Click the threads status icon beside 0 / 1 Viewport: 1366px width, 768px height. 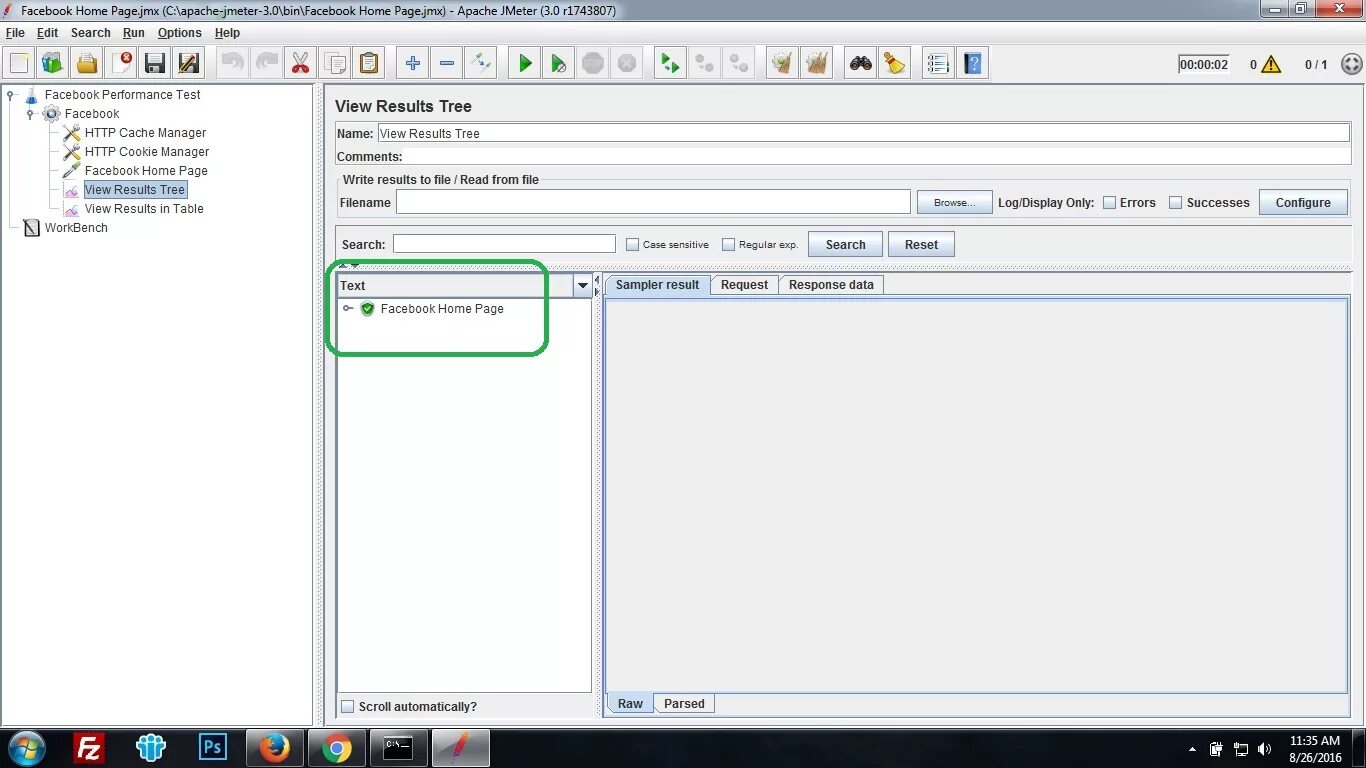[1351, 64]
